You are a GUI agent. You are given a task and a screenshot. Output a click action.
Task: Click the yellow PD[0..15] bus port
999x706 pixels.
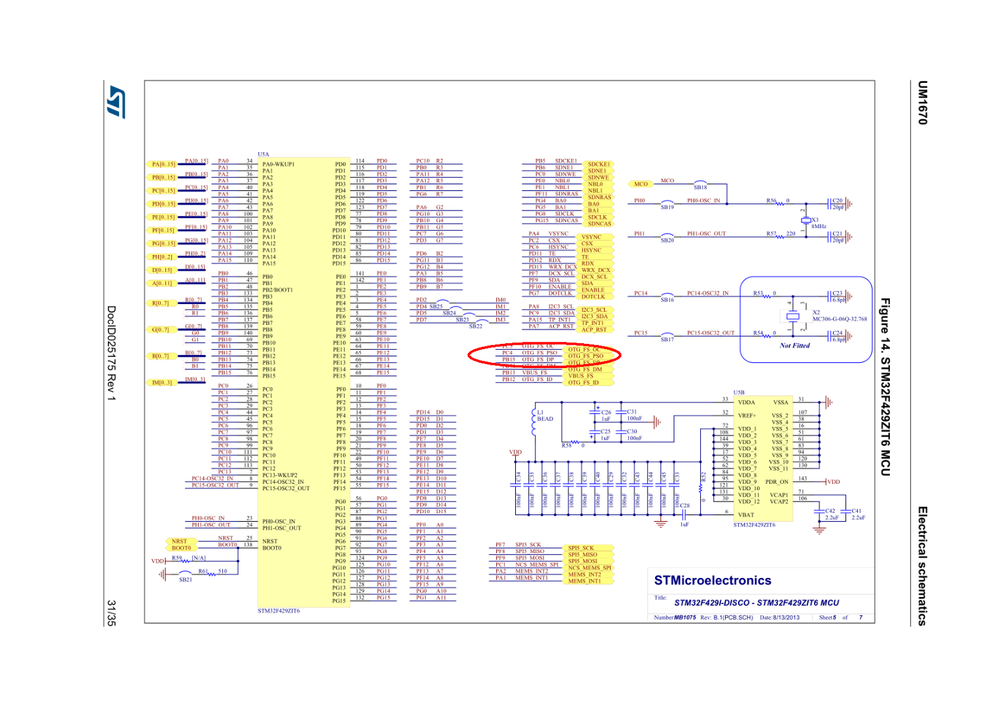point(163,204)
